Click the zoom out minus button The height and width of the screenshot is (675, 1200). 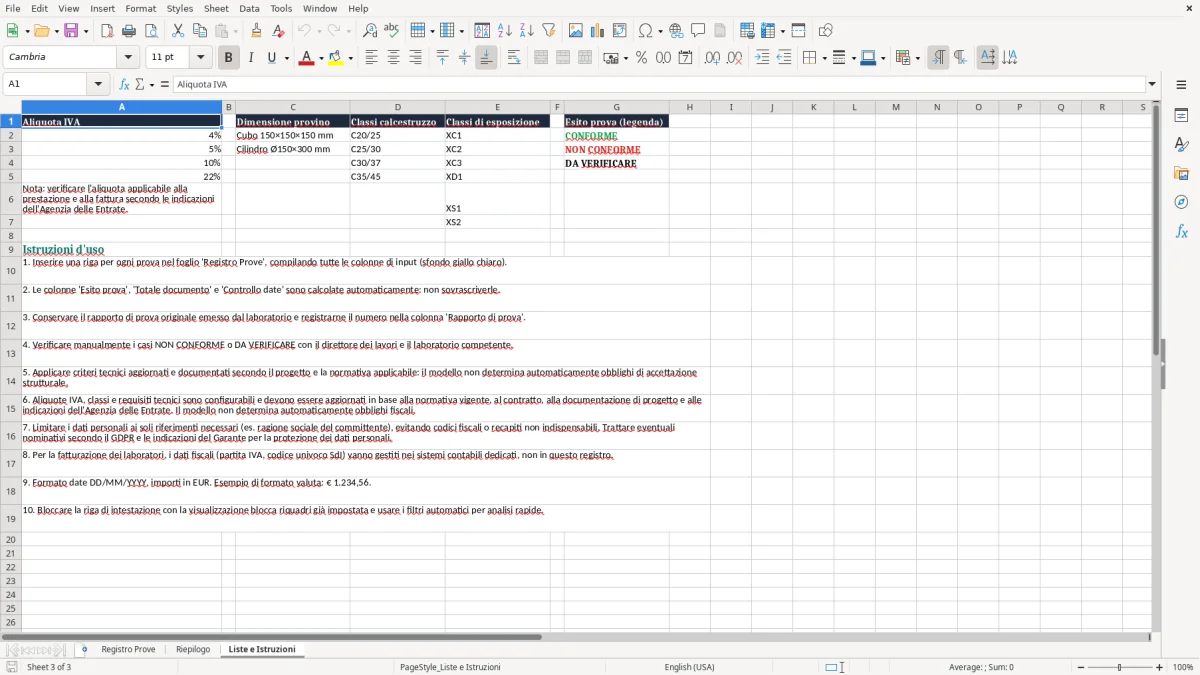[1079, 667]
